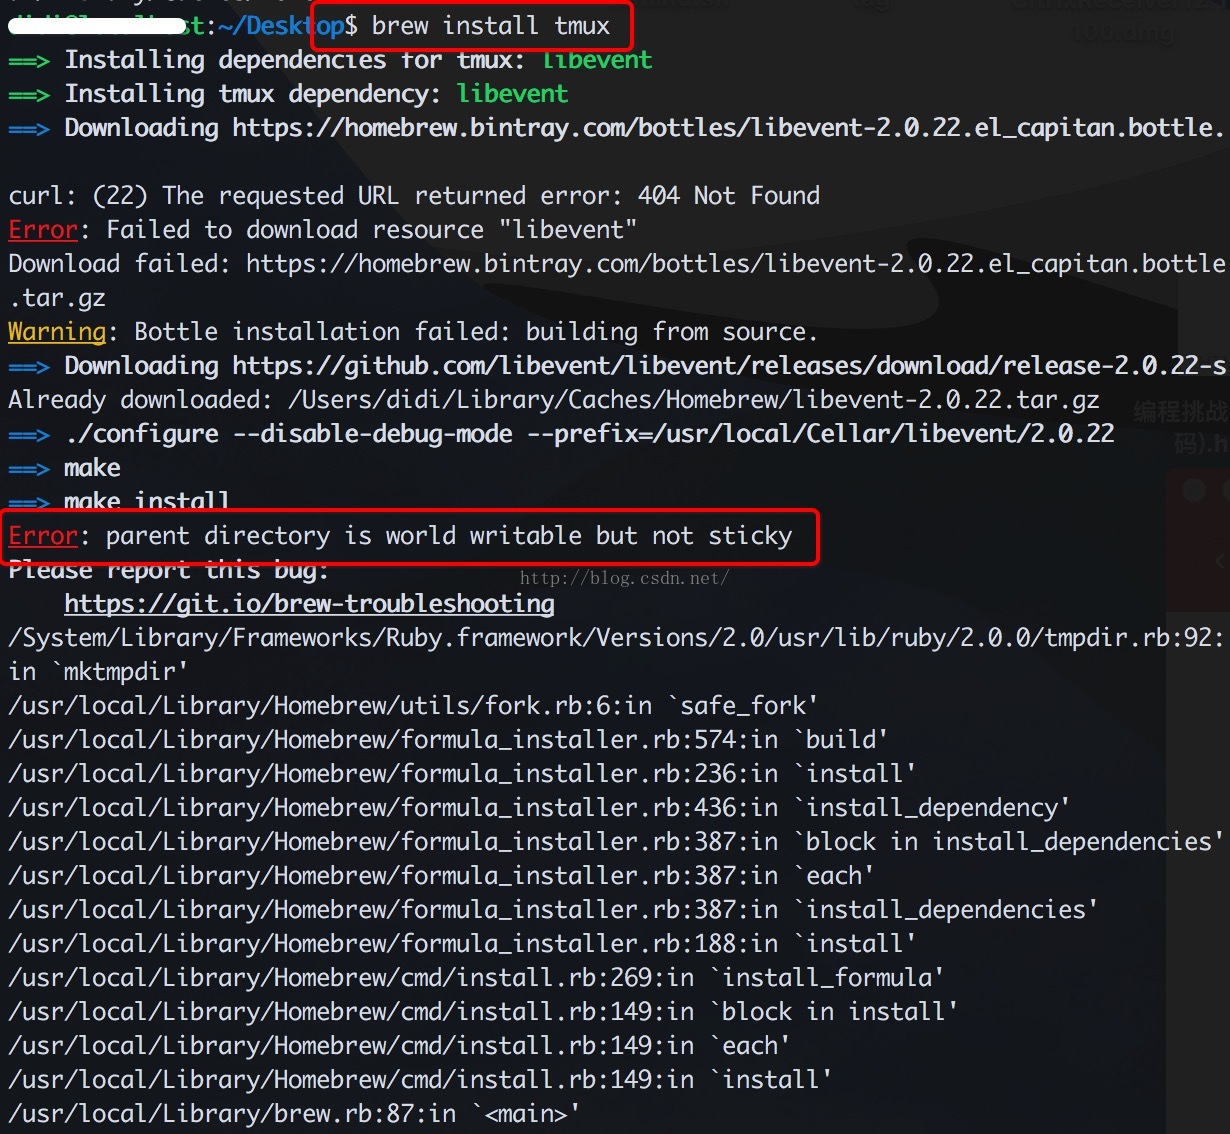The image size is (1230, 1134).
Task: Click the arrow beside the "./configure" line
Action: (x=28, y=435)
